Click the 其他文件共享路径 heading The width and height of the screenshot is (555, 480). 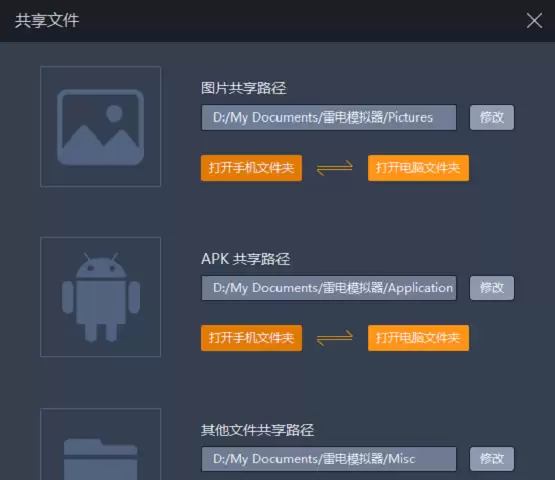click(x=257, y=430)
